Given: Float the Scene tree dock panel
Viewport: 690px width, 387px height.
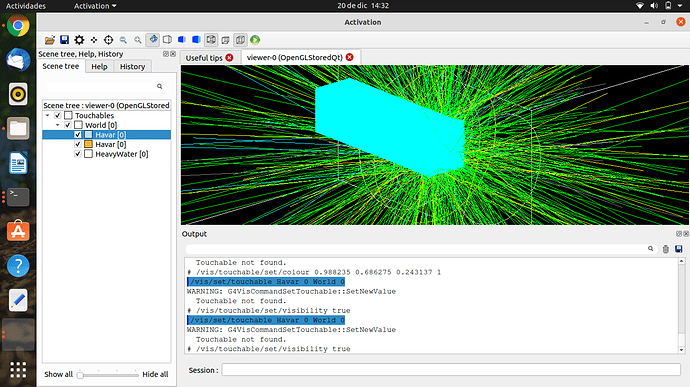Looking at the screenshot, I should [x=166, y=54].
